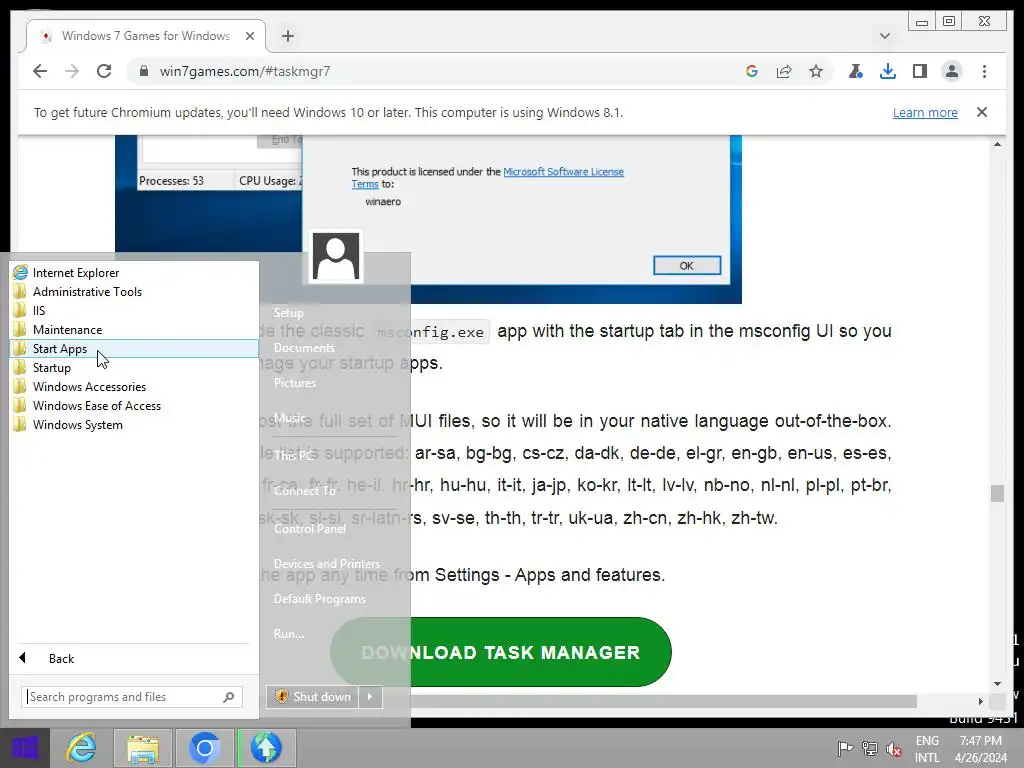The image size is (1024, 768).
Task: Bookmark this page with the star icon
Action: pyautogui.click(x=816, y=71)
